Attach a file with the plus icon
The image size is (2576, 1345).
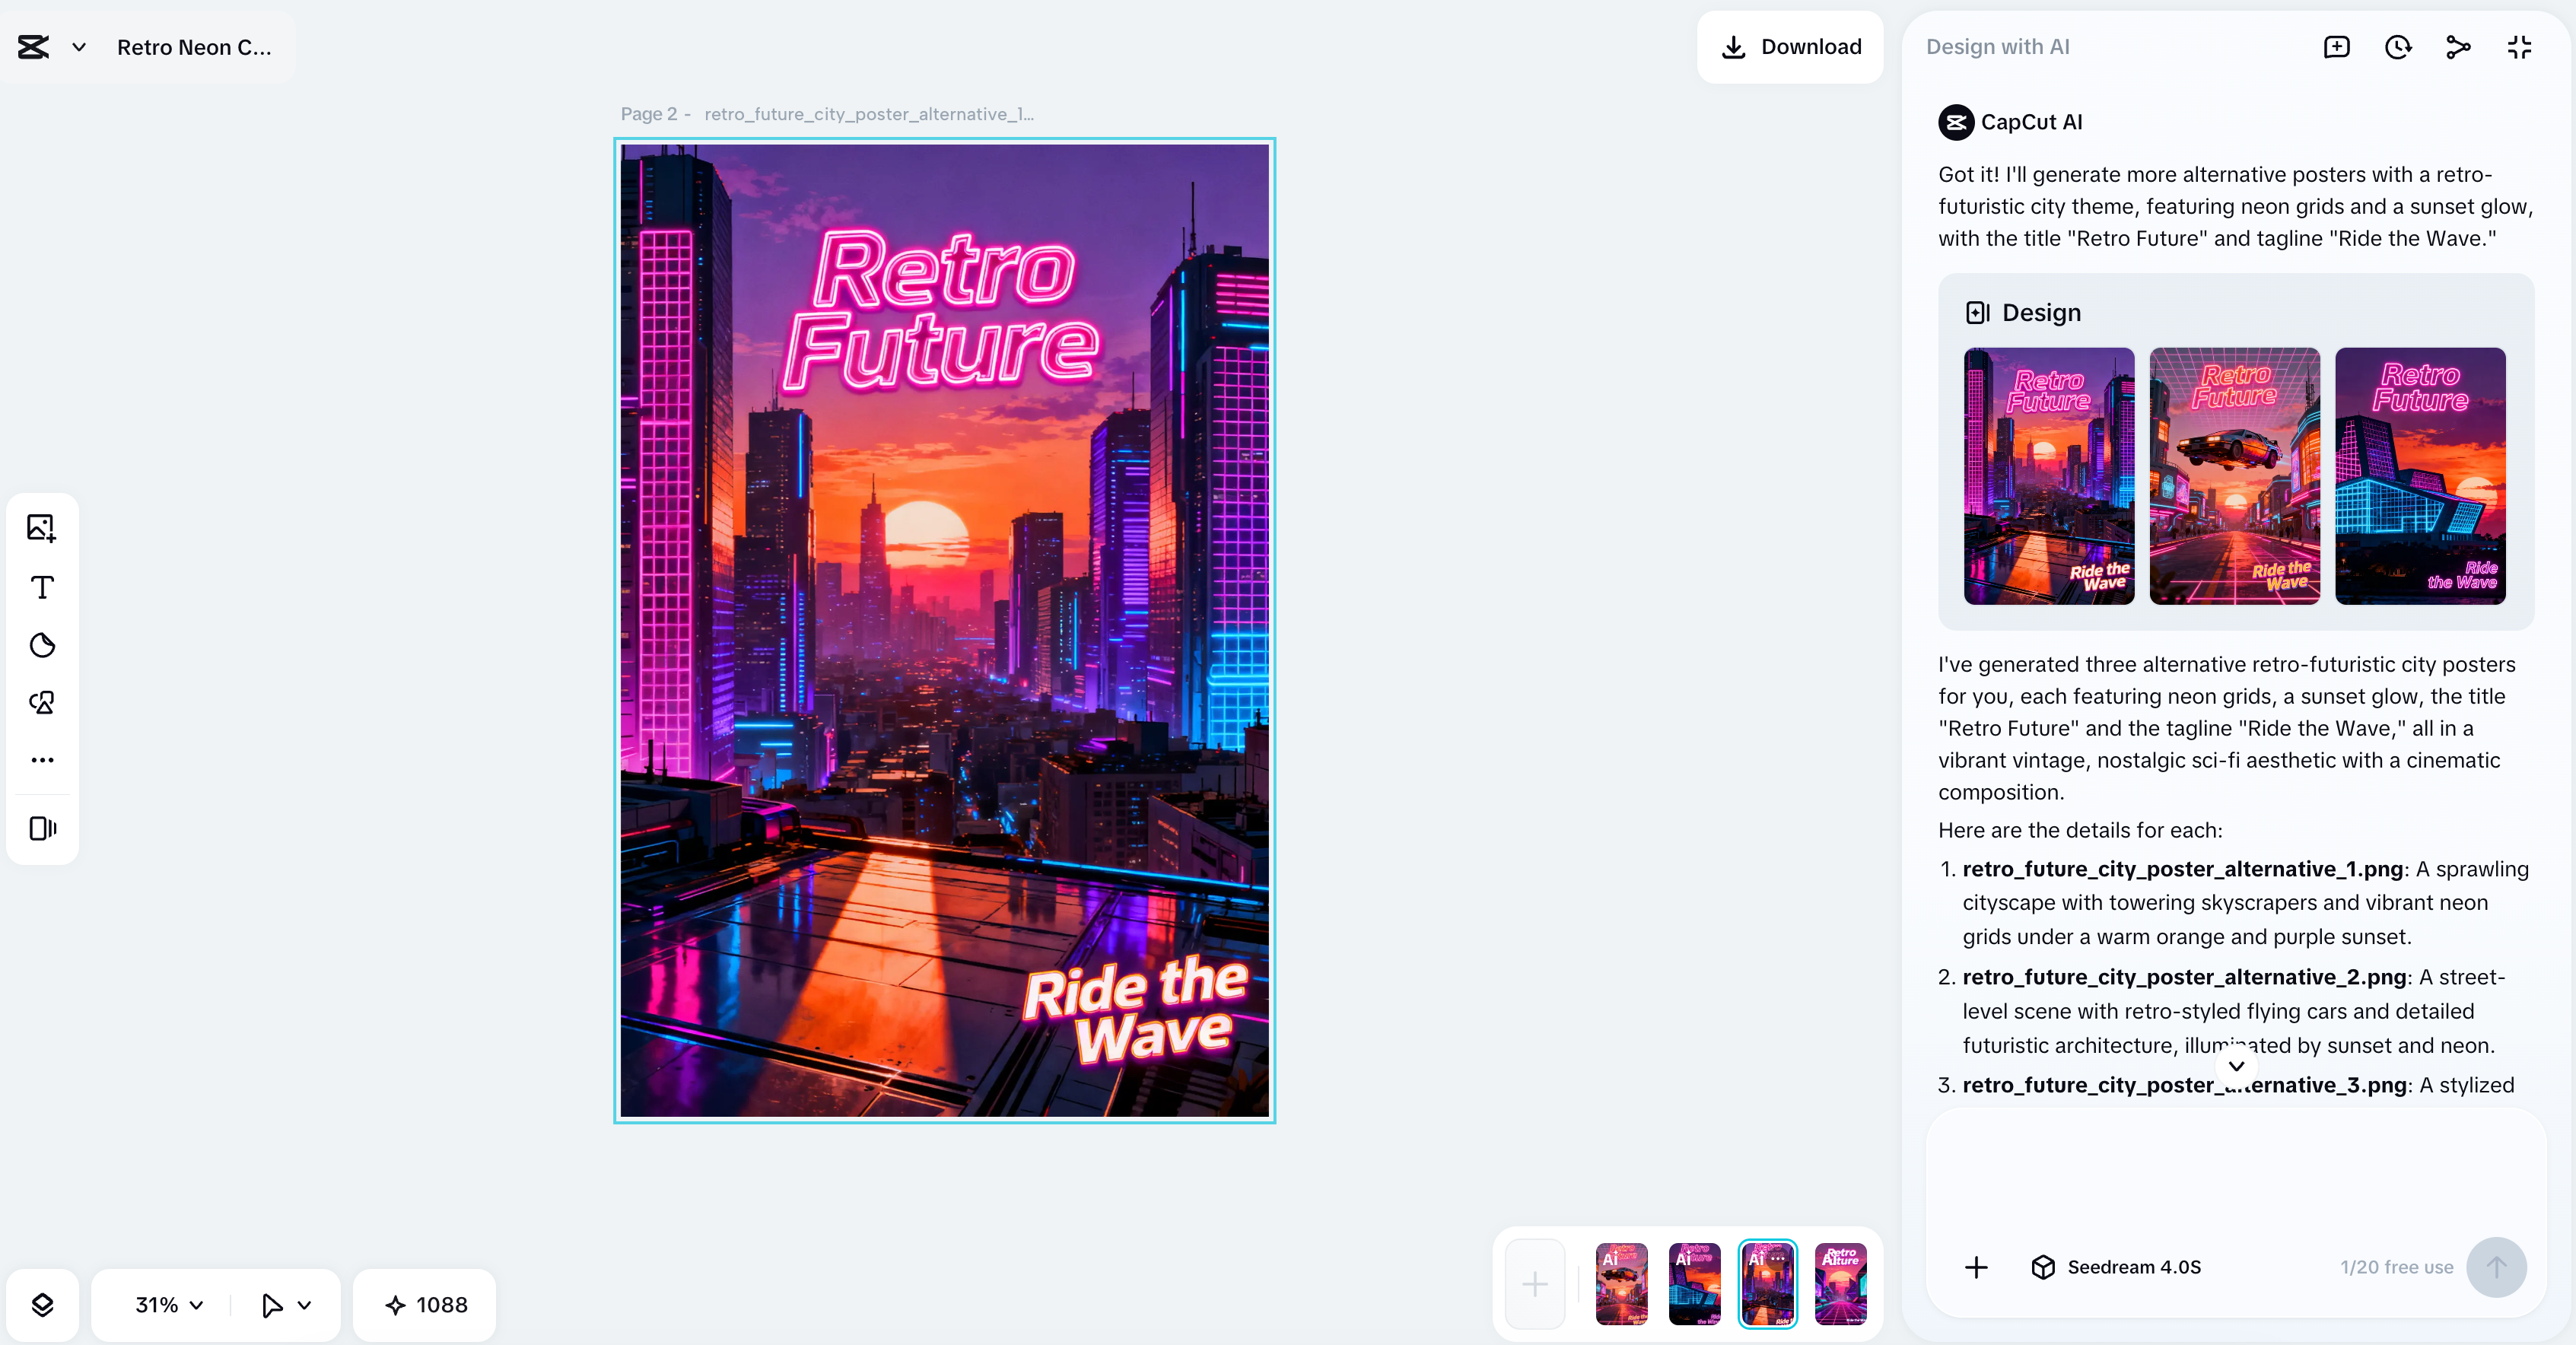click(x=1977, y=1267)
